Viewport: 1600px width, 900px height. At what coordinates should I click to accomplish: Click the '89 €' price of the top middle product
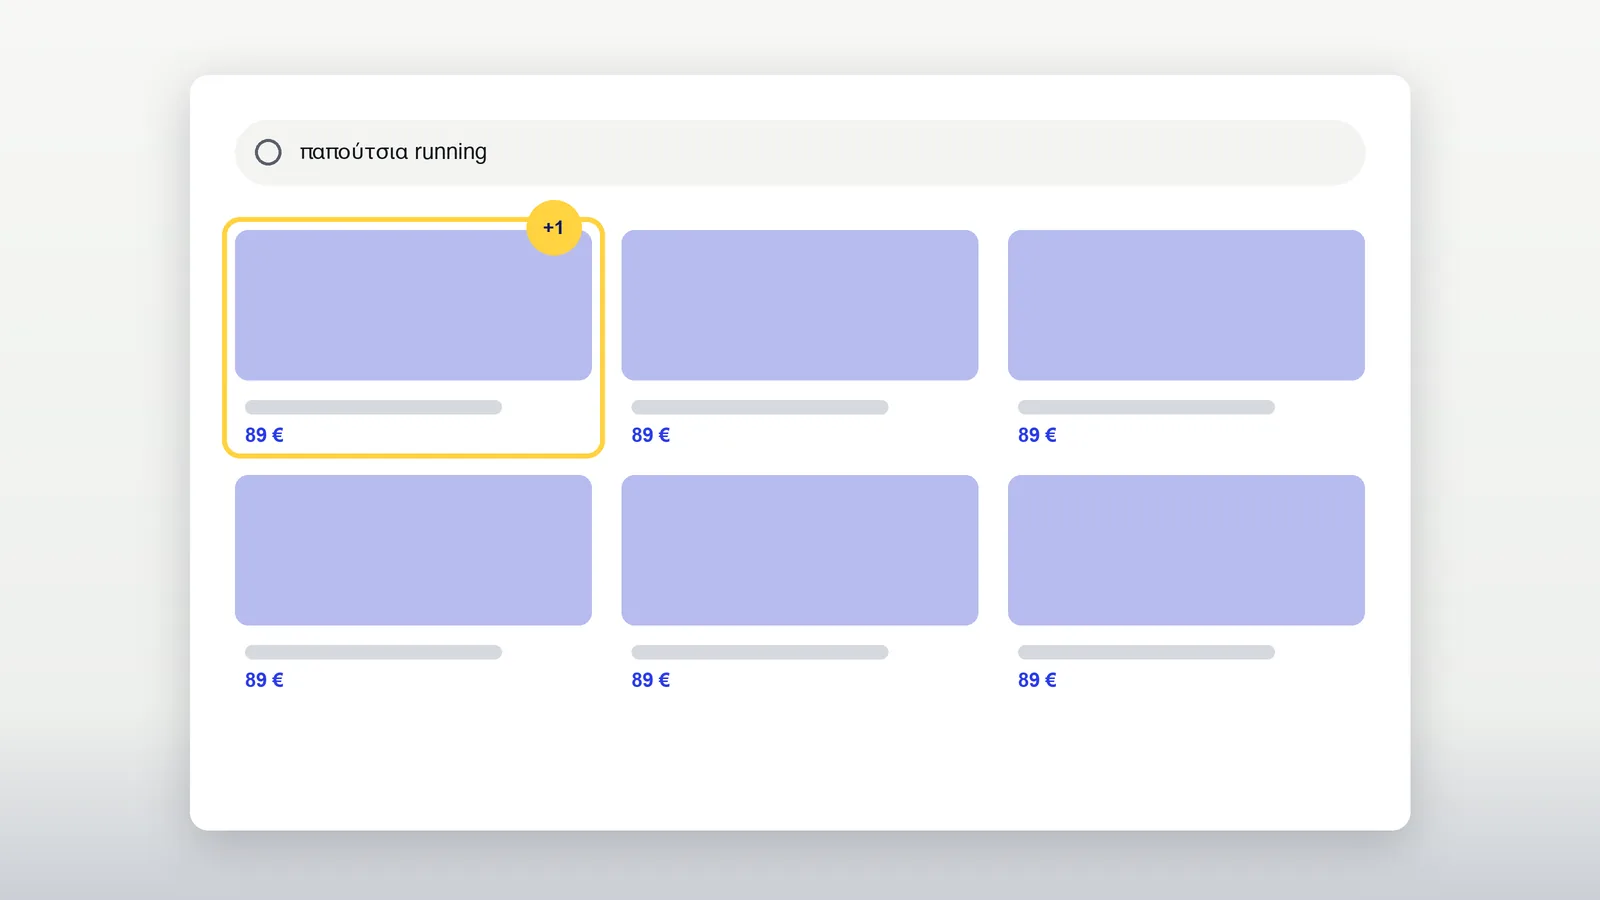[x=651, y=435]
